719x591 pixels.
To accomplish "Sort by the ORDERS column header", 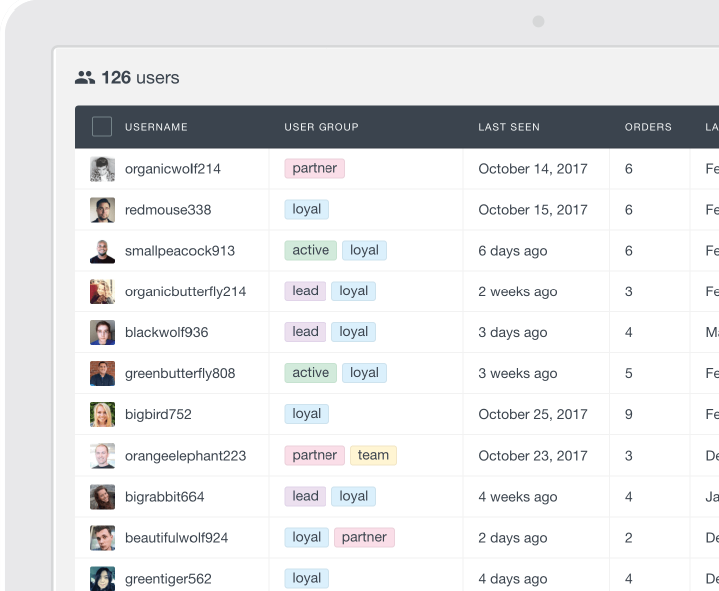I will pyautogui.click(x=648, y=127).
